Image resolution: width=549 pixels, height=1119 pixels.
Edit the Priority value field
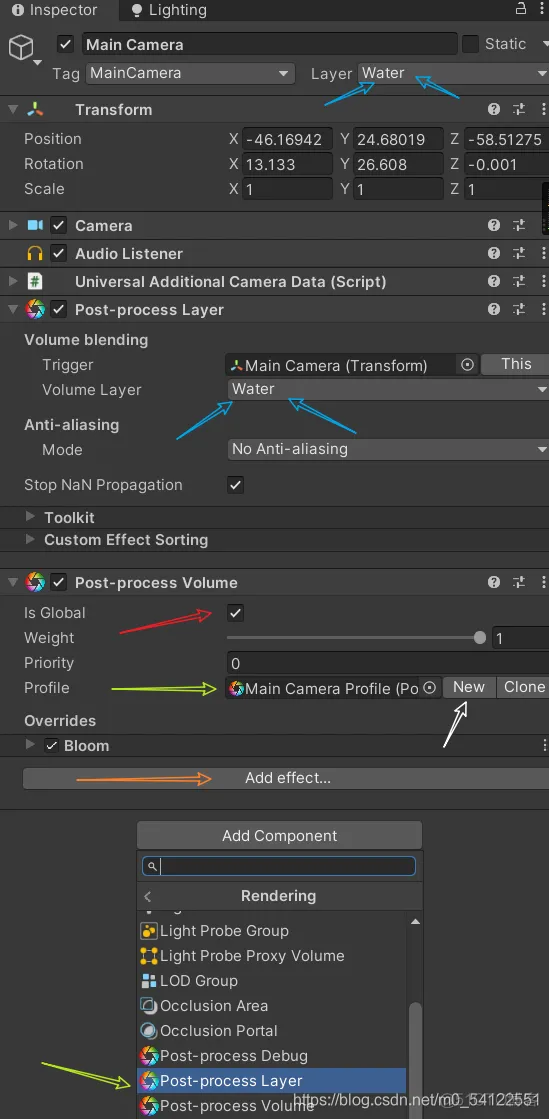point(388,663)
